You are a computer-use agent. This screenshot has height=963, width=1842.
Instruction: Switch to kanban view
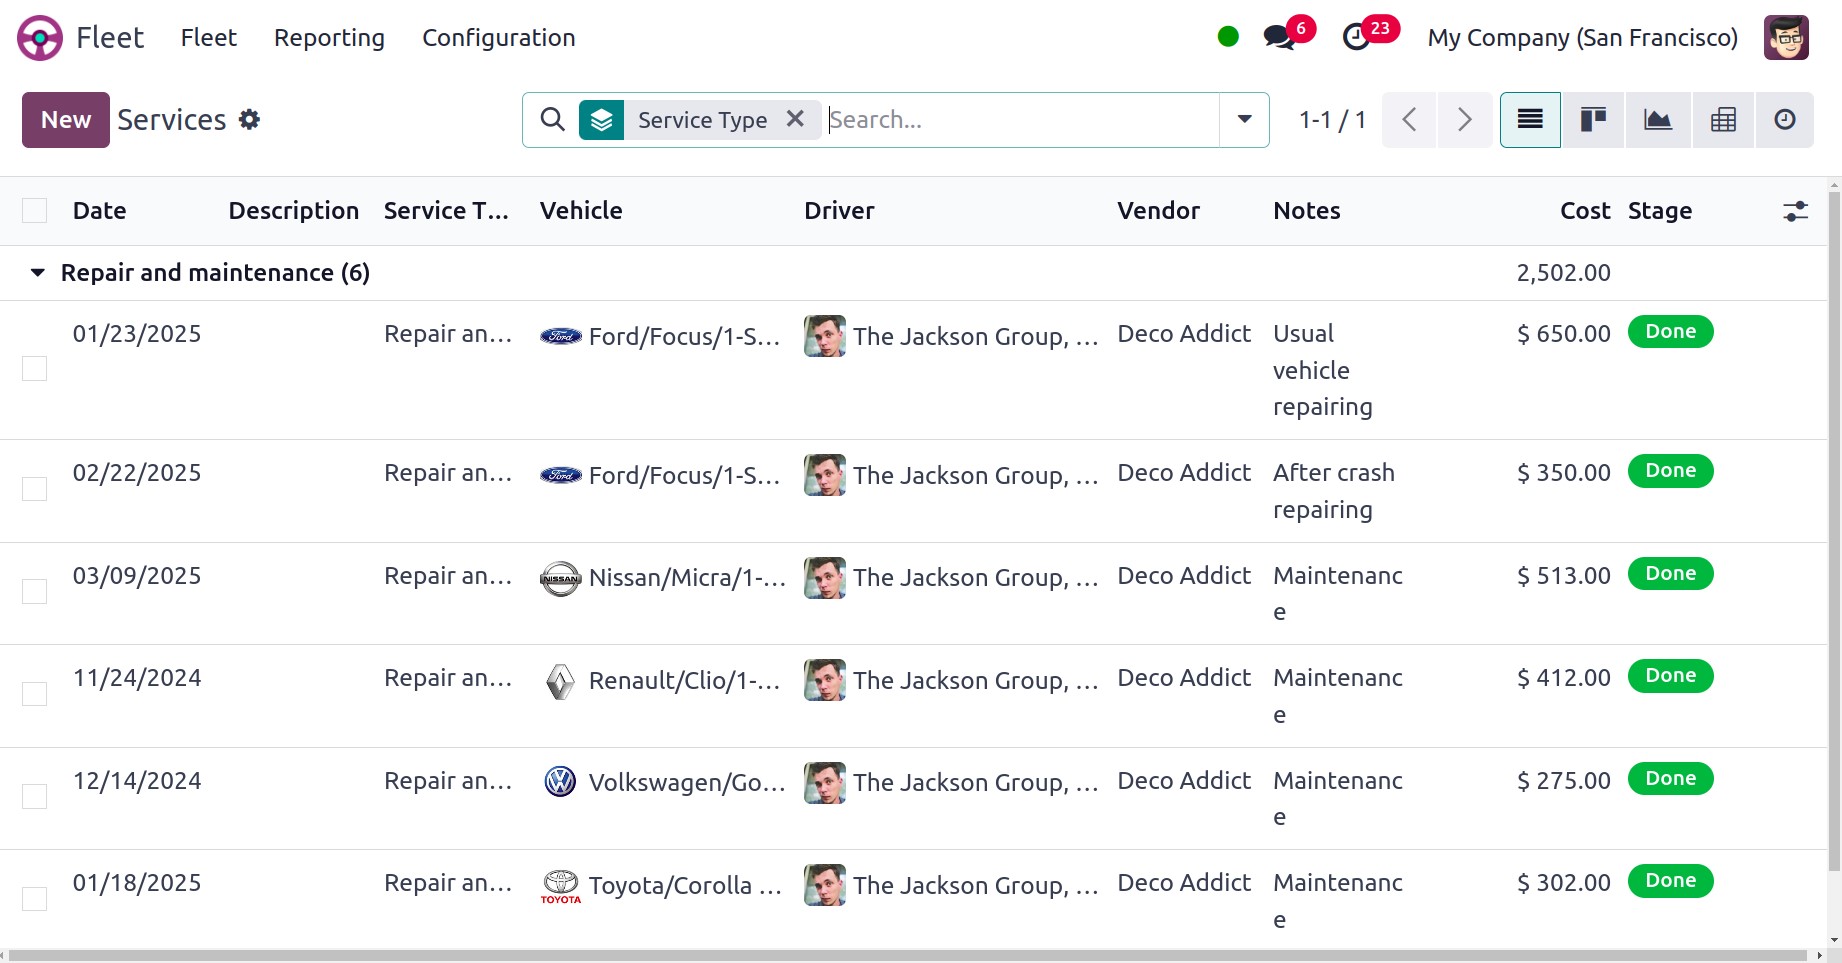[1593, 120]
